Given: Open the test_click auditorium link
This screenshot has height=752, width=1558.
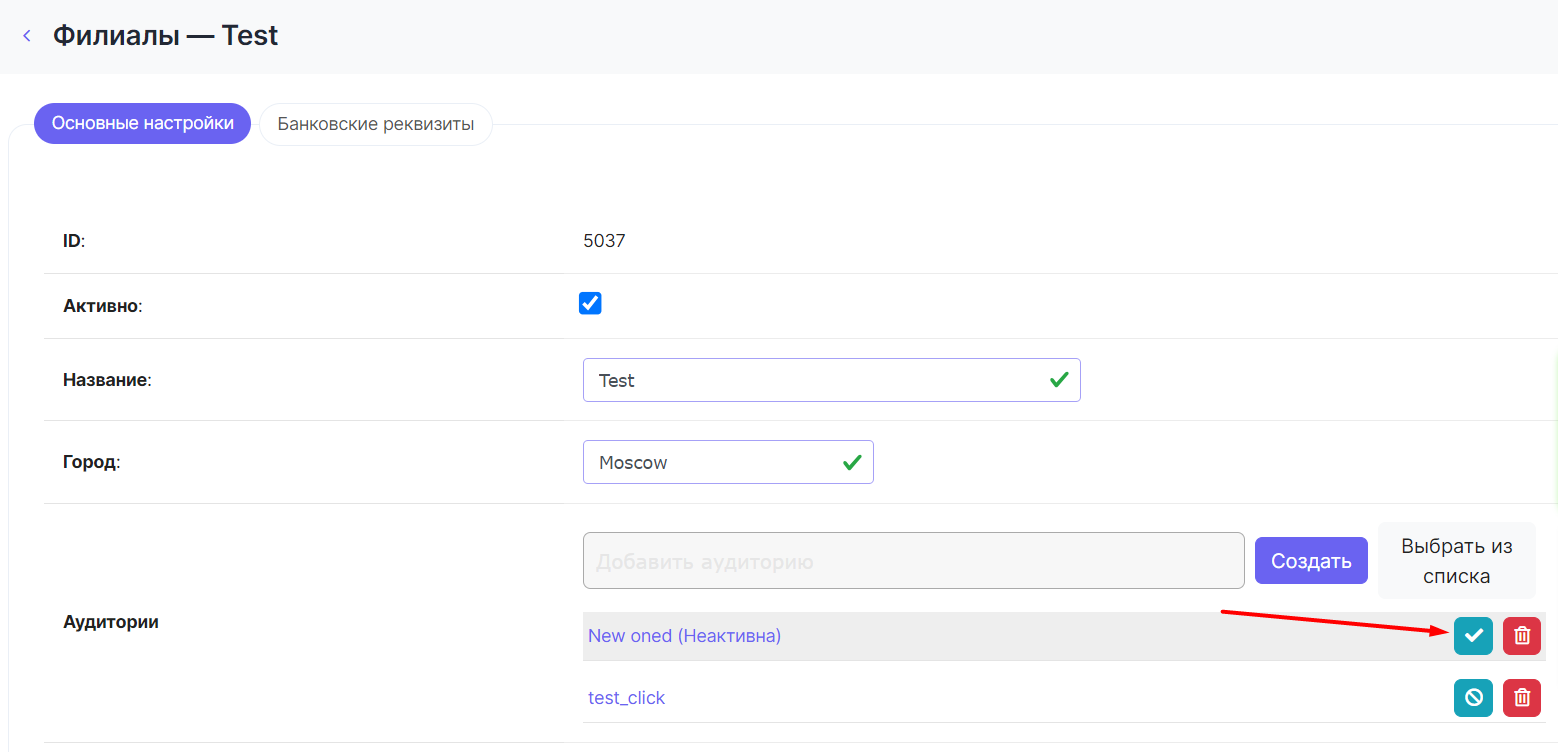Looking at the screenshot, I should click(x=626, y=698).
